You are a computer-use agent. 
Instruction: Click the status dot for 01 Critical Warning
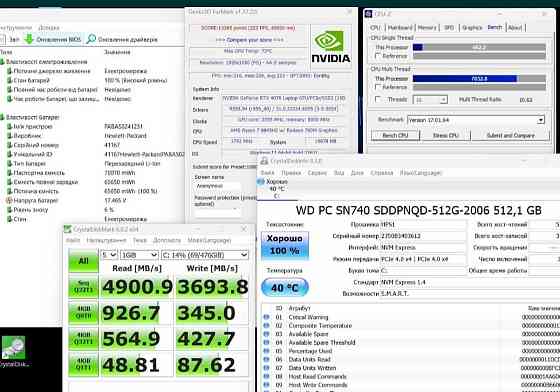[x=266, y=317]
